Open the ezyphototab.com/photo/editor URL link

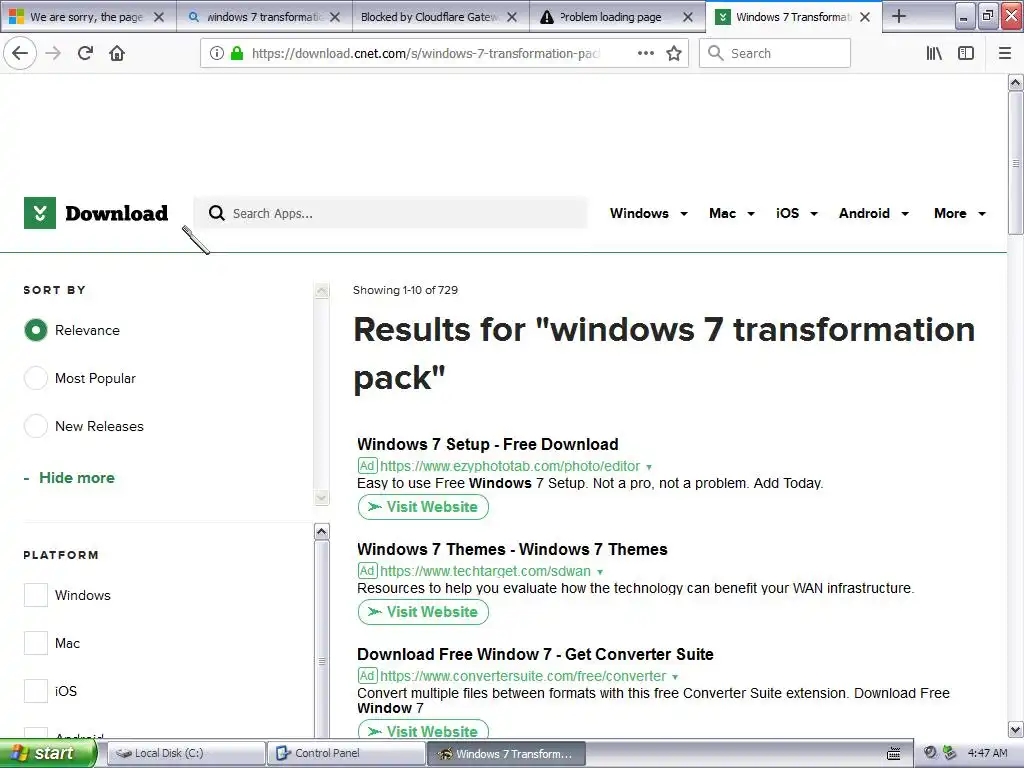[x=509, y=466]
